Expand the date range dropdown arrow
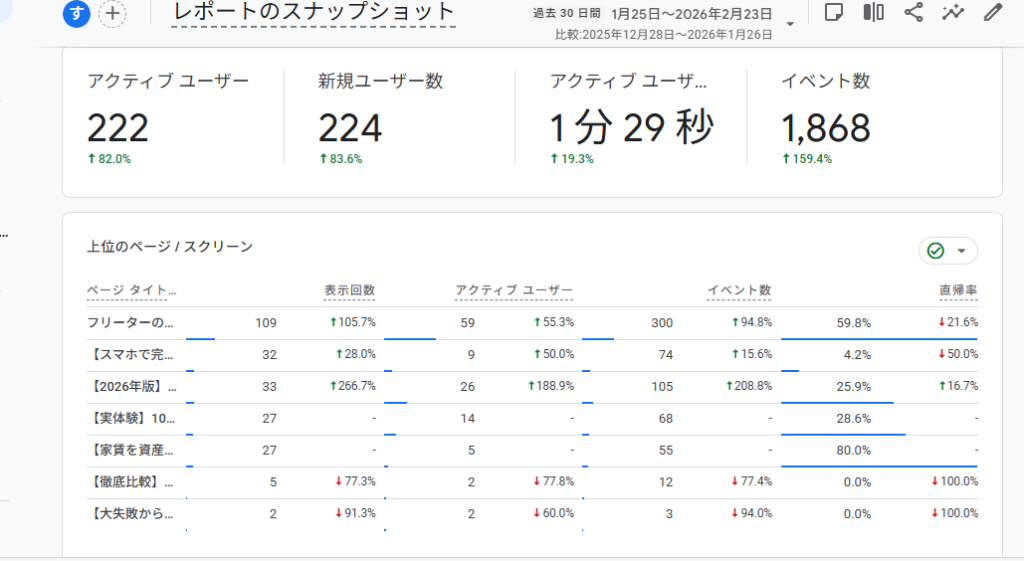This screenshot has width=1024, height=561. coord(791,24)
